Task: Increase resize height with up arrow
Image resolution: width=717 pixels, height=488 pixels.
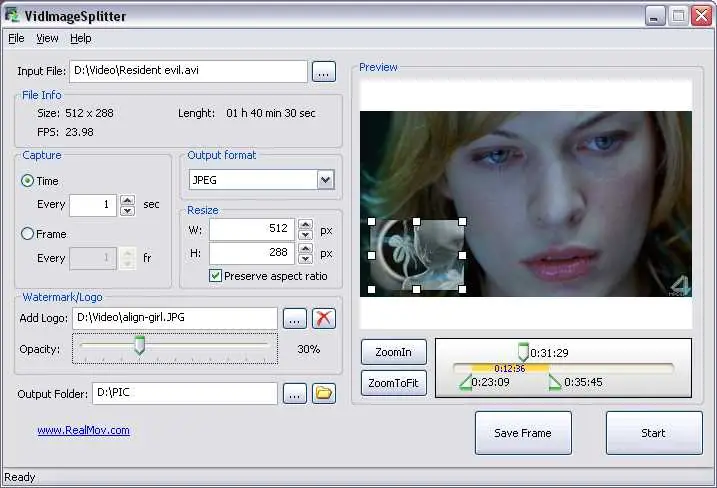Action: [x=305, y=248]
